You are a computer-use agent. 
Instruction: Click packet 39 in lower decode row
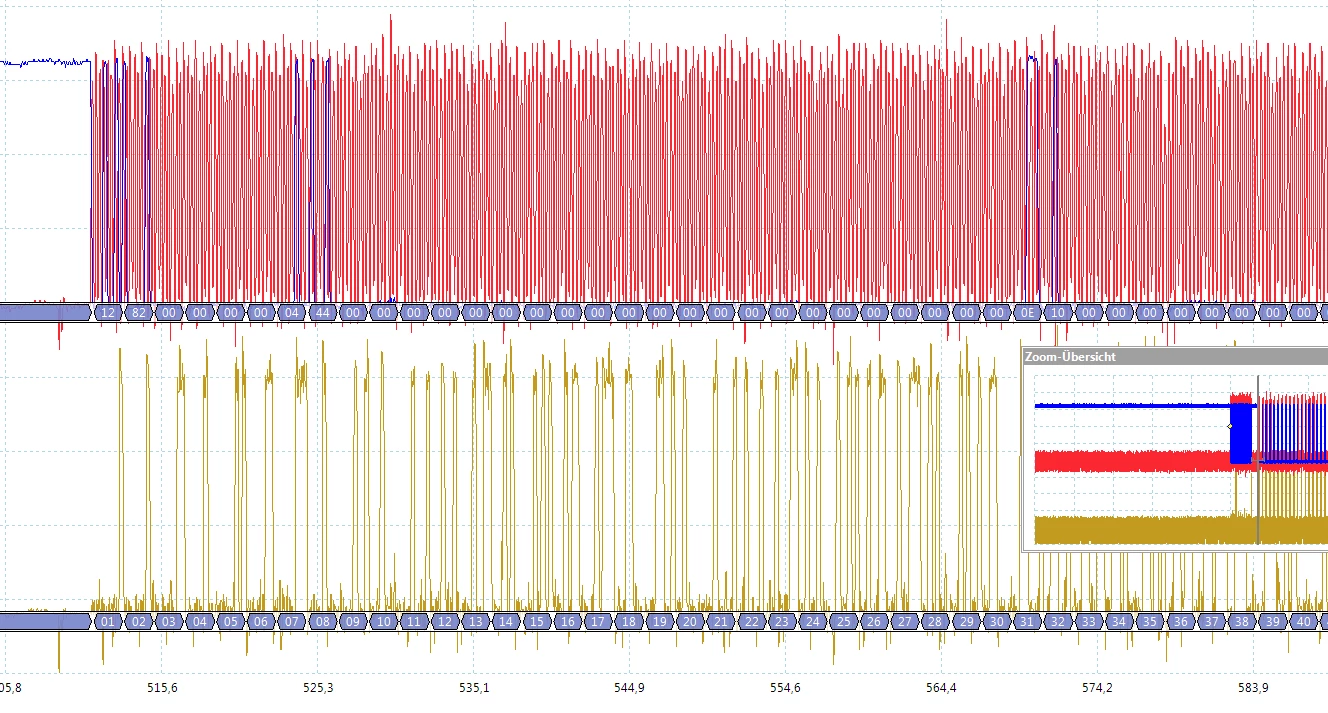pyautogui.click(x=1272, y=621)
